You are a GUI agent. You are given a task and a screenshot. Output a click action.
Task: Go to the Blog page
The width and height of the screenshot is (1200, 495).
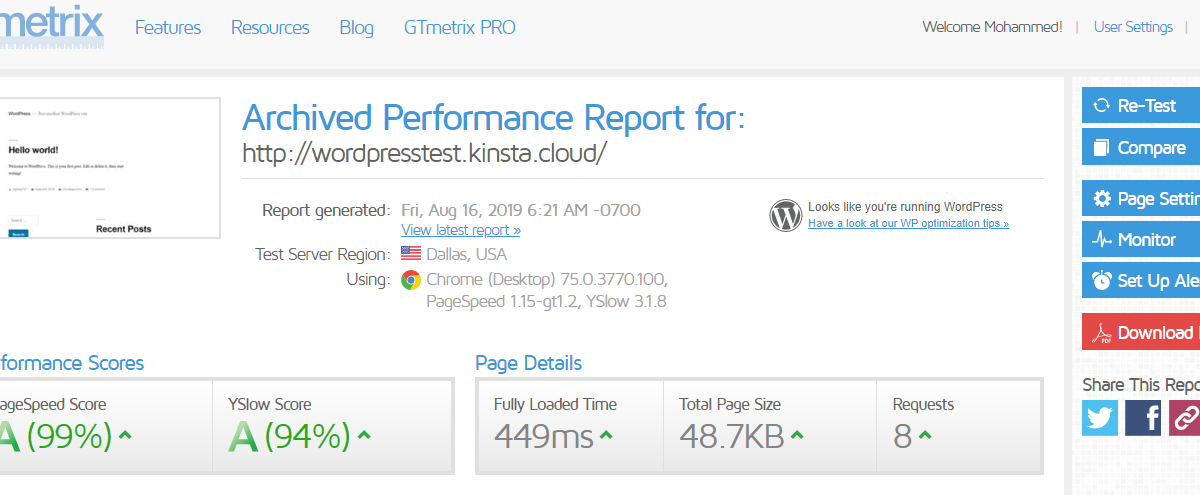[356, 28]
